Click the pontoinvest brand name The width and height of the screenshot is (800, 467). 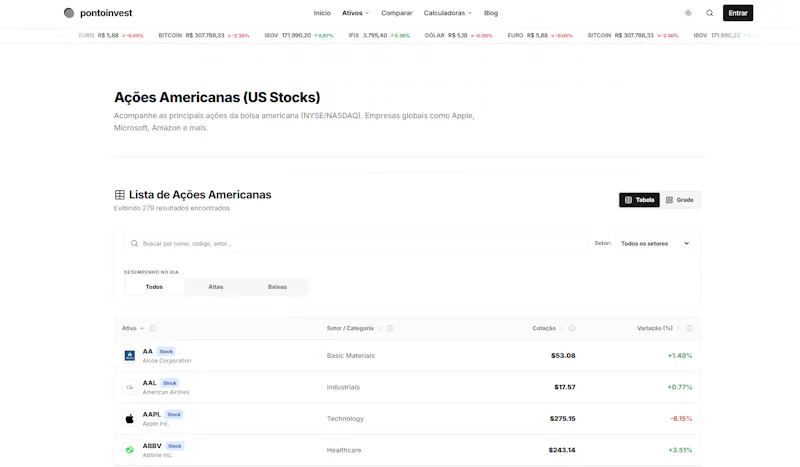(106, 13)
